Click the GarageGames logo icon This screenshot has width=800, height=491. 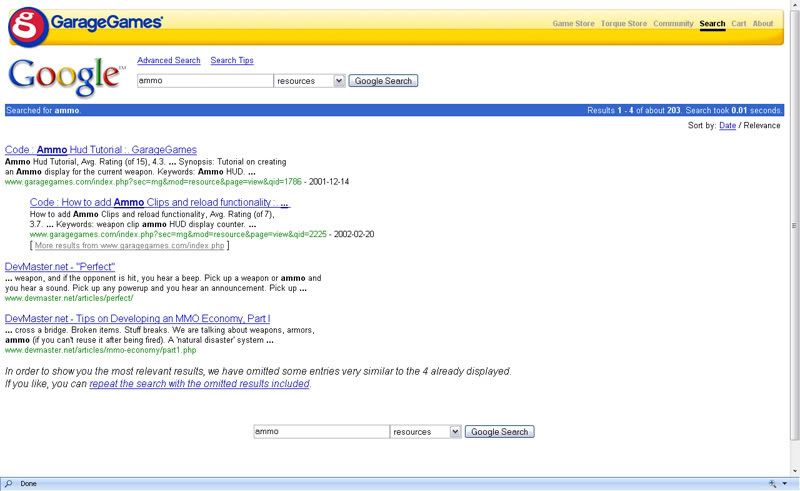click(26, 25)
